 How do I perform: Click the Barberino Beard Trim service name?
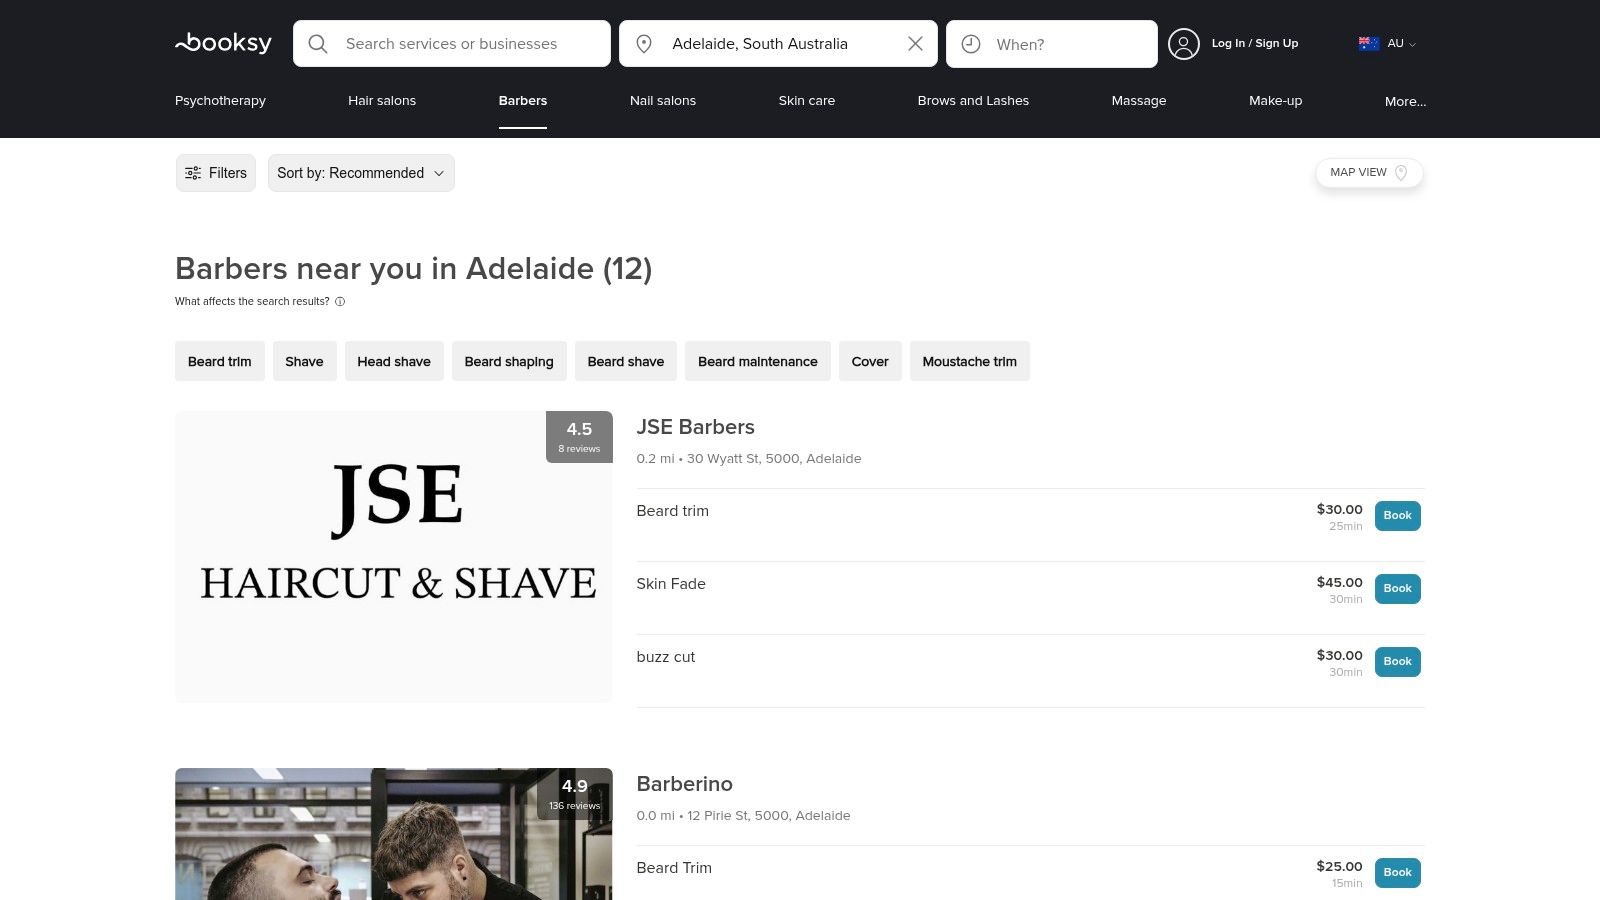point(675,868)
